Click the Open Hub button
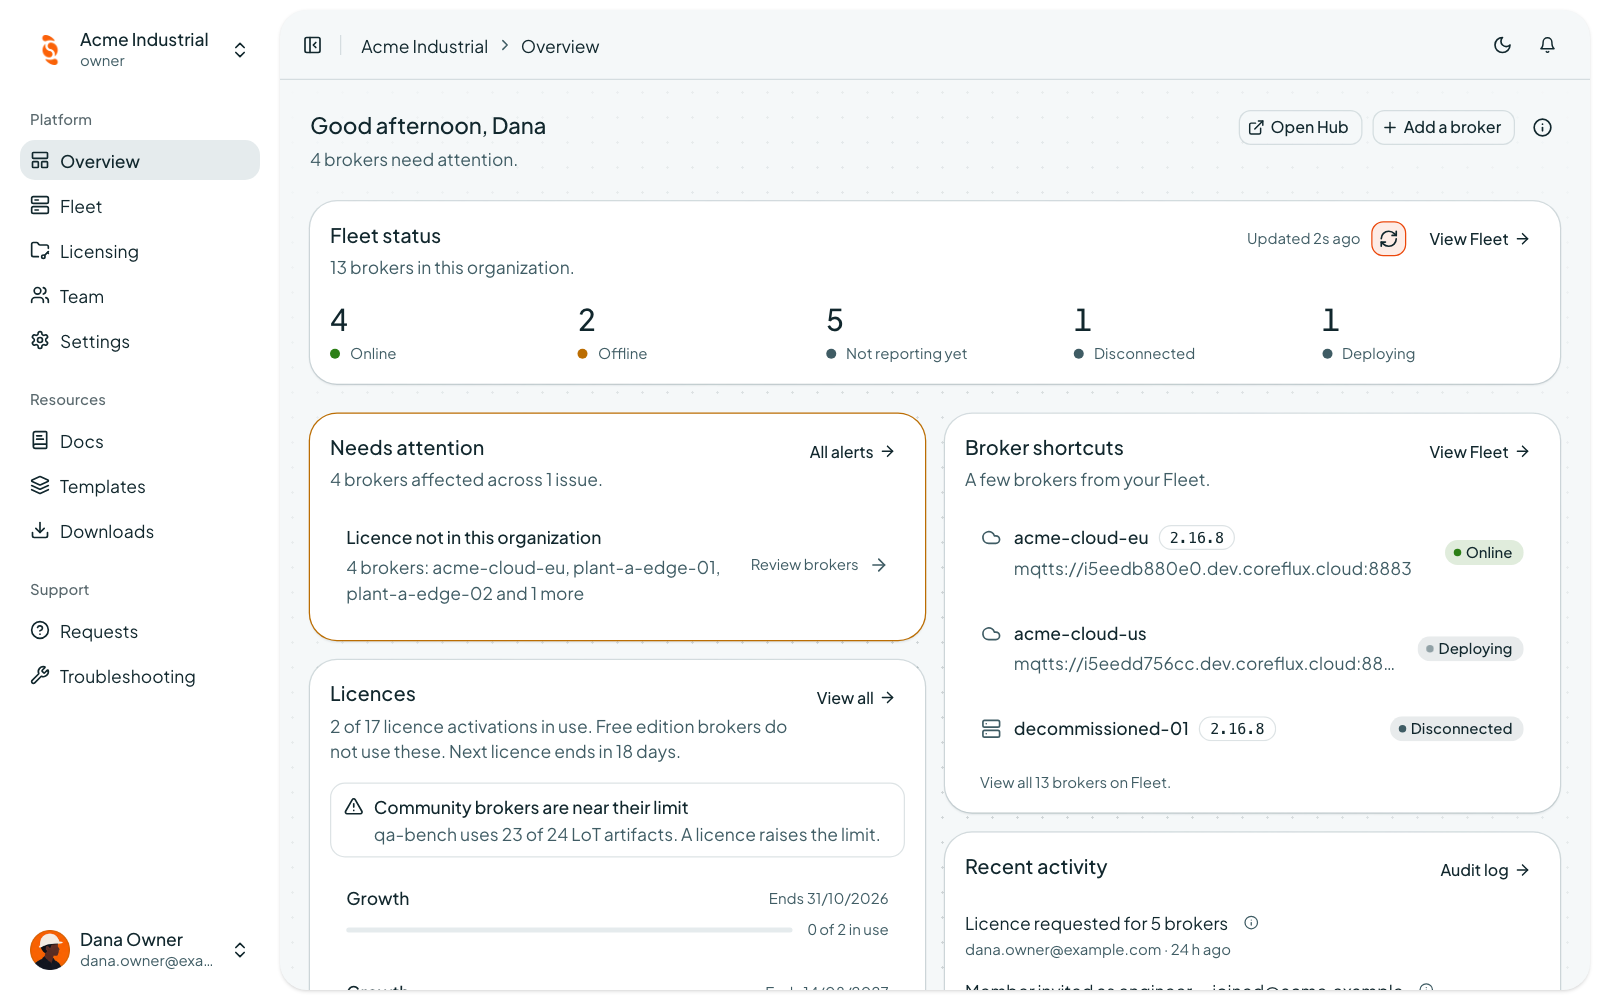The image size is (1600, 1000). coord(1300,127)
